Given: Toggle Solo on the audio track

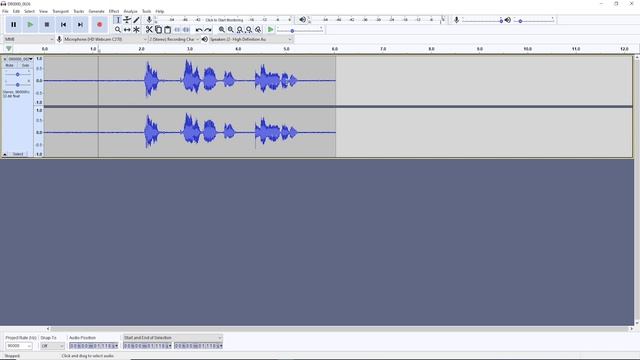Looking at the screenshot, I should pyautogui.click(x=25, y=65).
